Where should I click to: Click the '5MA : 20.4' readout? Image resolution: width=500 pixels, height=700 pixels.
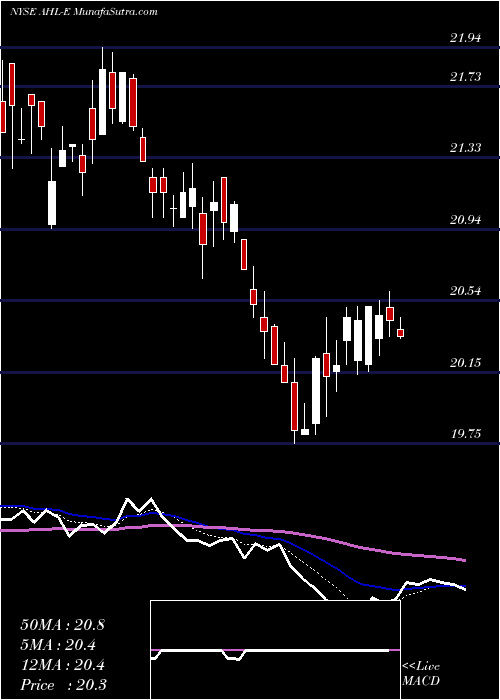(59, 645)
